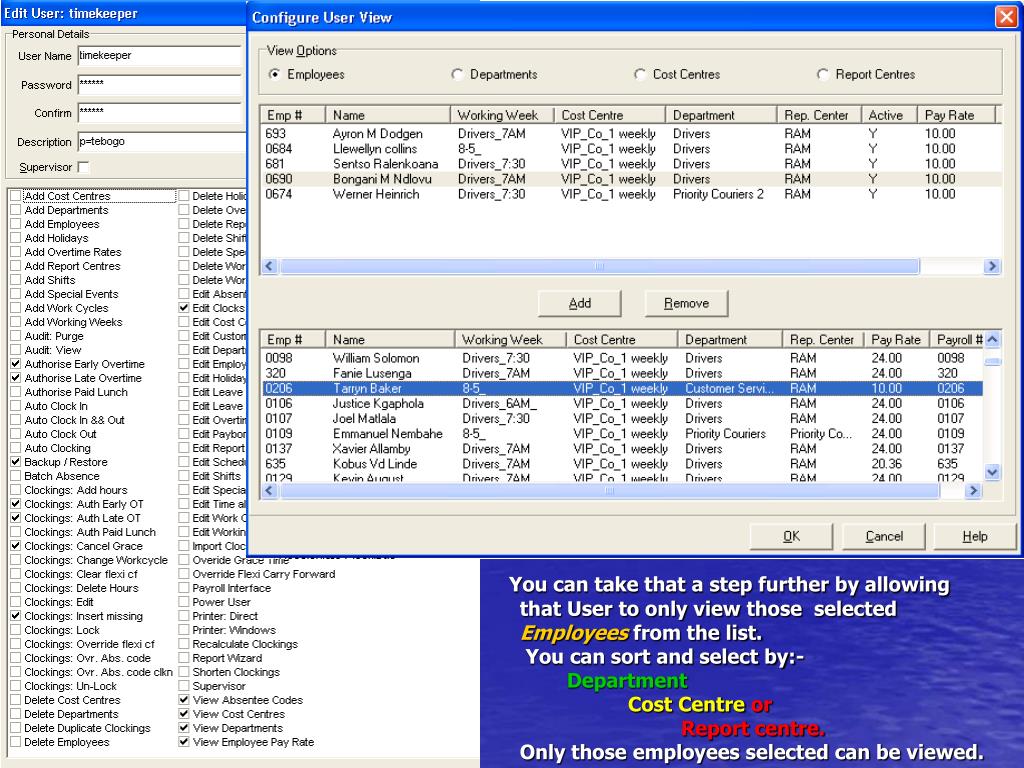This screenshot has width=1024, height=768.
Task: Open Help for this dialog
Action: 974,537
